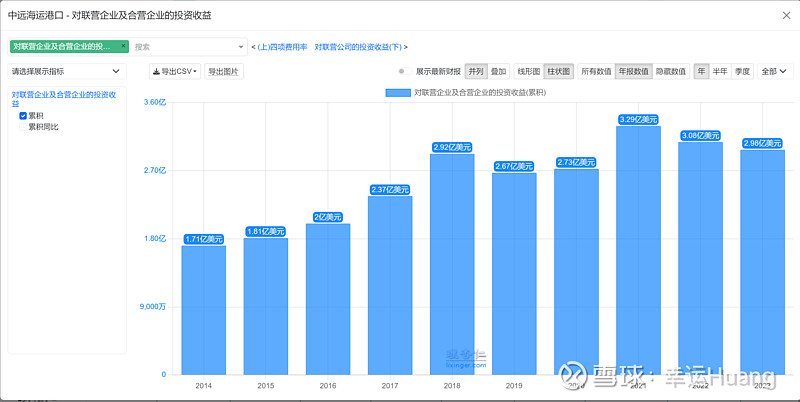Click the 3.60亿 y-axis label
Screen dimensions: 800x402
pyautogui.click(x=155, y=102)
